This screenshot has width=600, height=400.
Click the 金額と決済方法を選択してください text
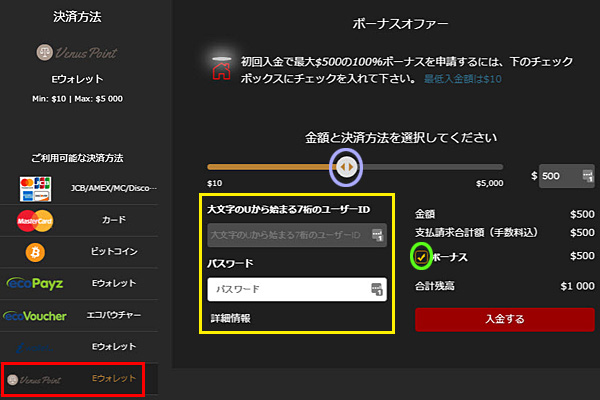pyautogui.click(x=401, y=138)
